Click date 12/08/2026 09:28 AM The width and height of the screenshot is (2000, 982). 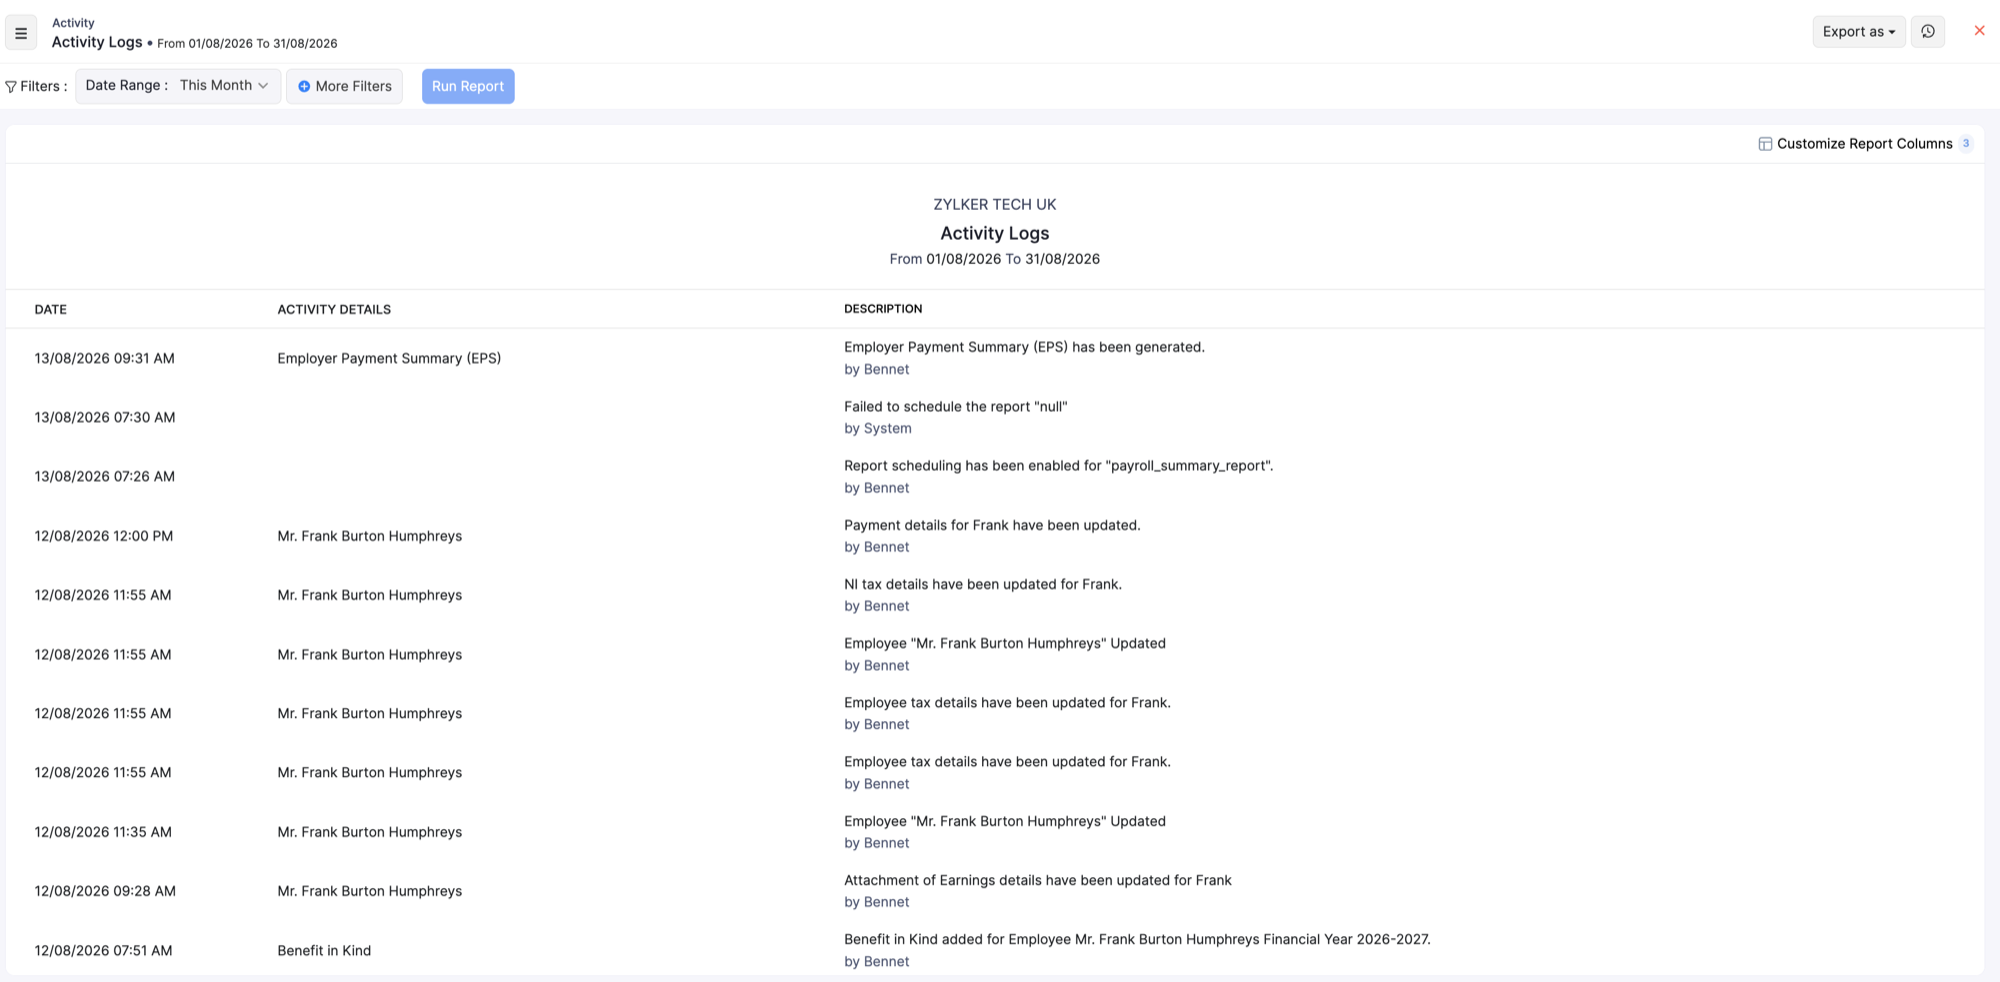point(105,892)
